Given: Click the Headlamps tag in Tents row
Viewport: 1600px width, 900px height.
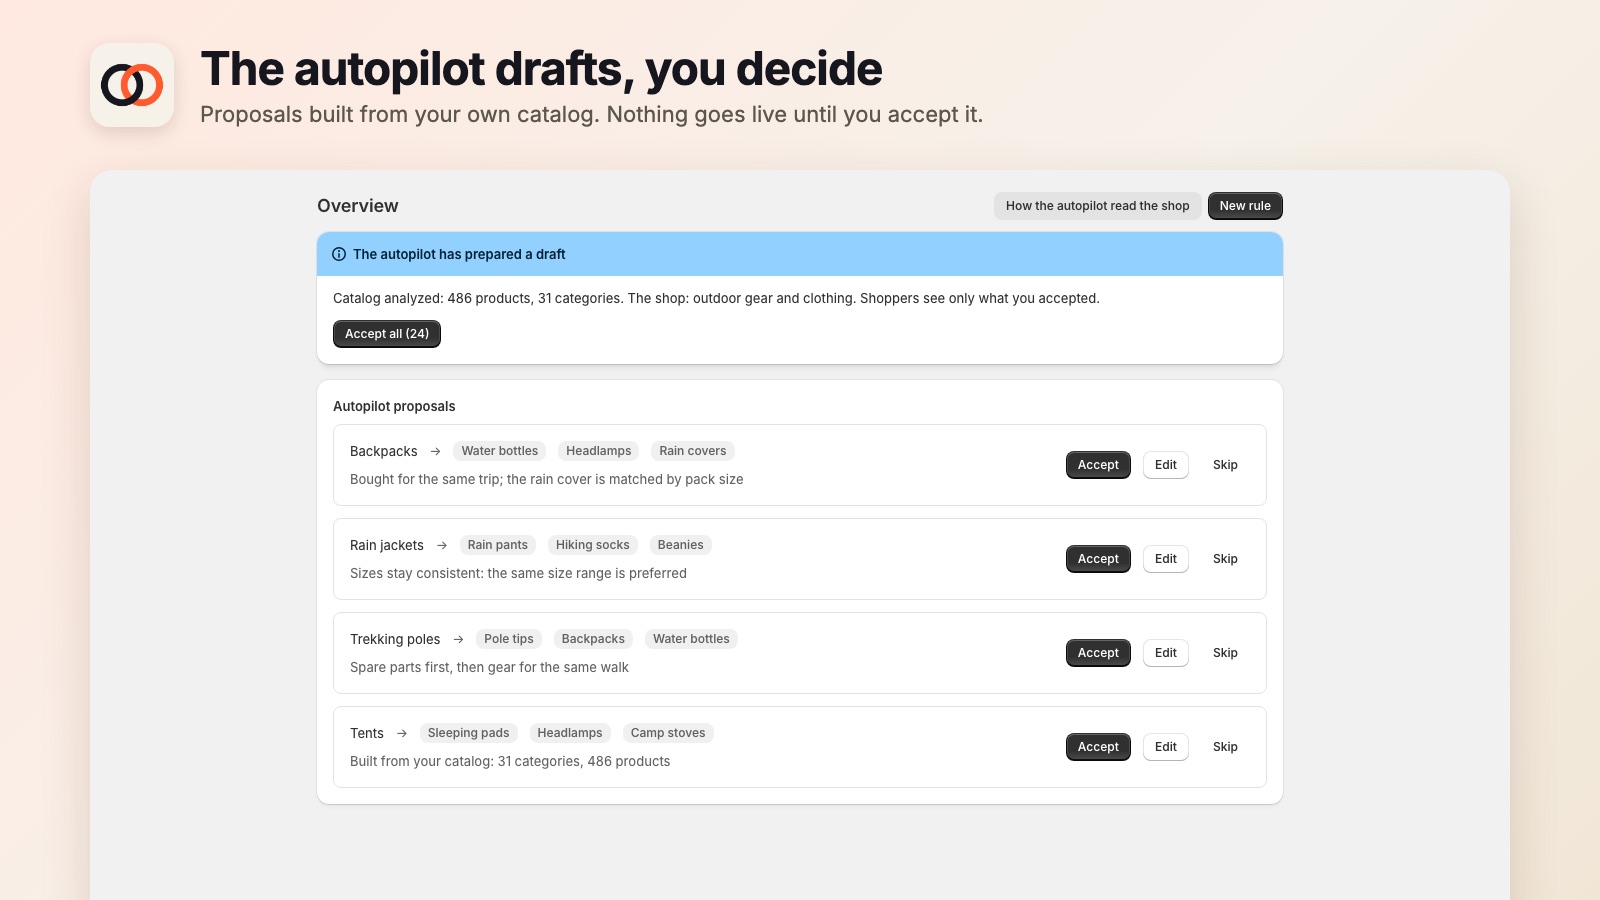Looking at the screenshot, I should click(x=570, y=733).
